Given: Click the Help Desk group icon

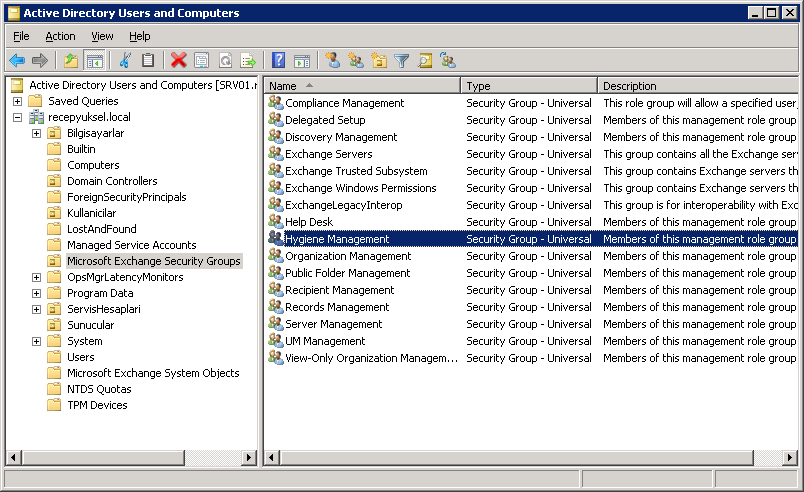Looking at the screenshot, I should 275,222.
